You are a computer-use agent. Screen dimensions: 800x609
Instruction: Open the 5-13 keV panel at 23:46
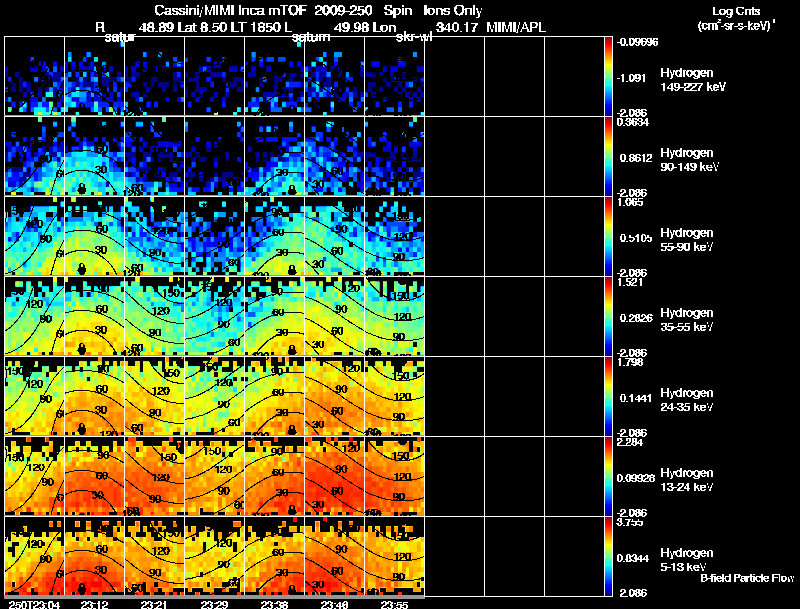pyautogui.click(x=334, y=556)
